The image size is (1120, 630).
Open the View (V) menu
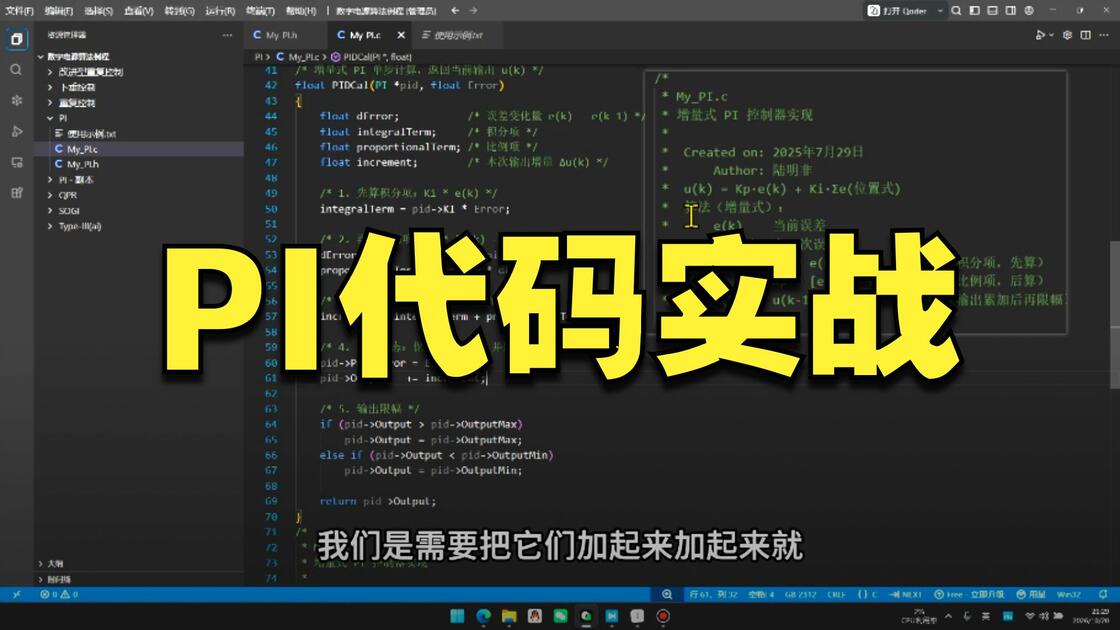pyautogui.click(x=139, y=11)
